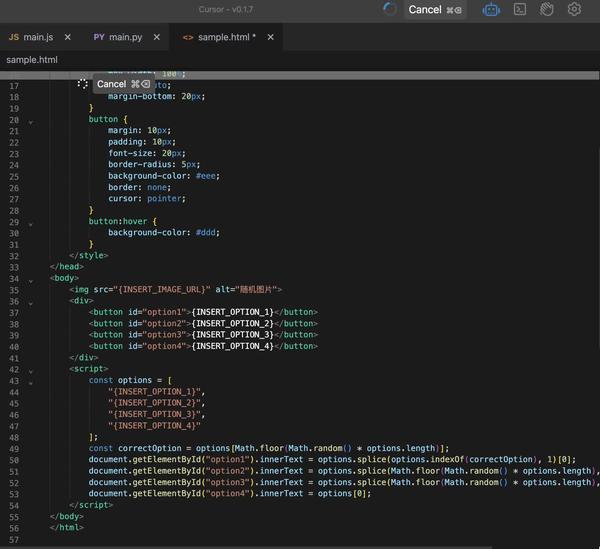This screenshot has height=549, width=600.
Task: Click "options[0]" on line 53
Action: (x=342, y=494)
